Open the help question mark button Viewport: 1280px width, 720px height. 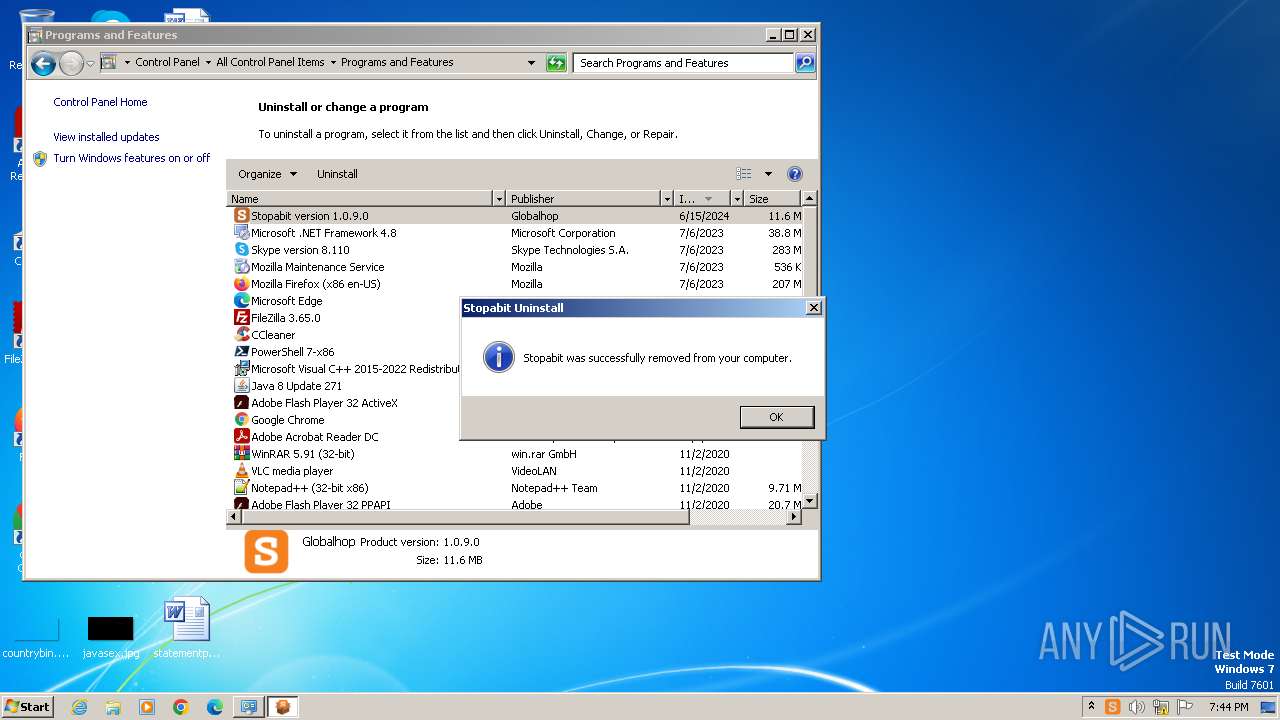(795, 174)
